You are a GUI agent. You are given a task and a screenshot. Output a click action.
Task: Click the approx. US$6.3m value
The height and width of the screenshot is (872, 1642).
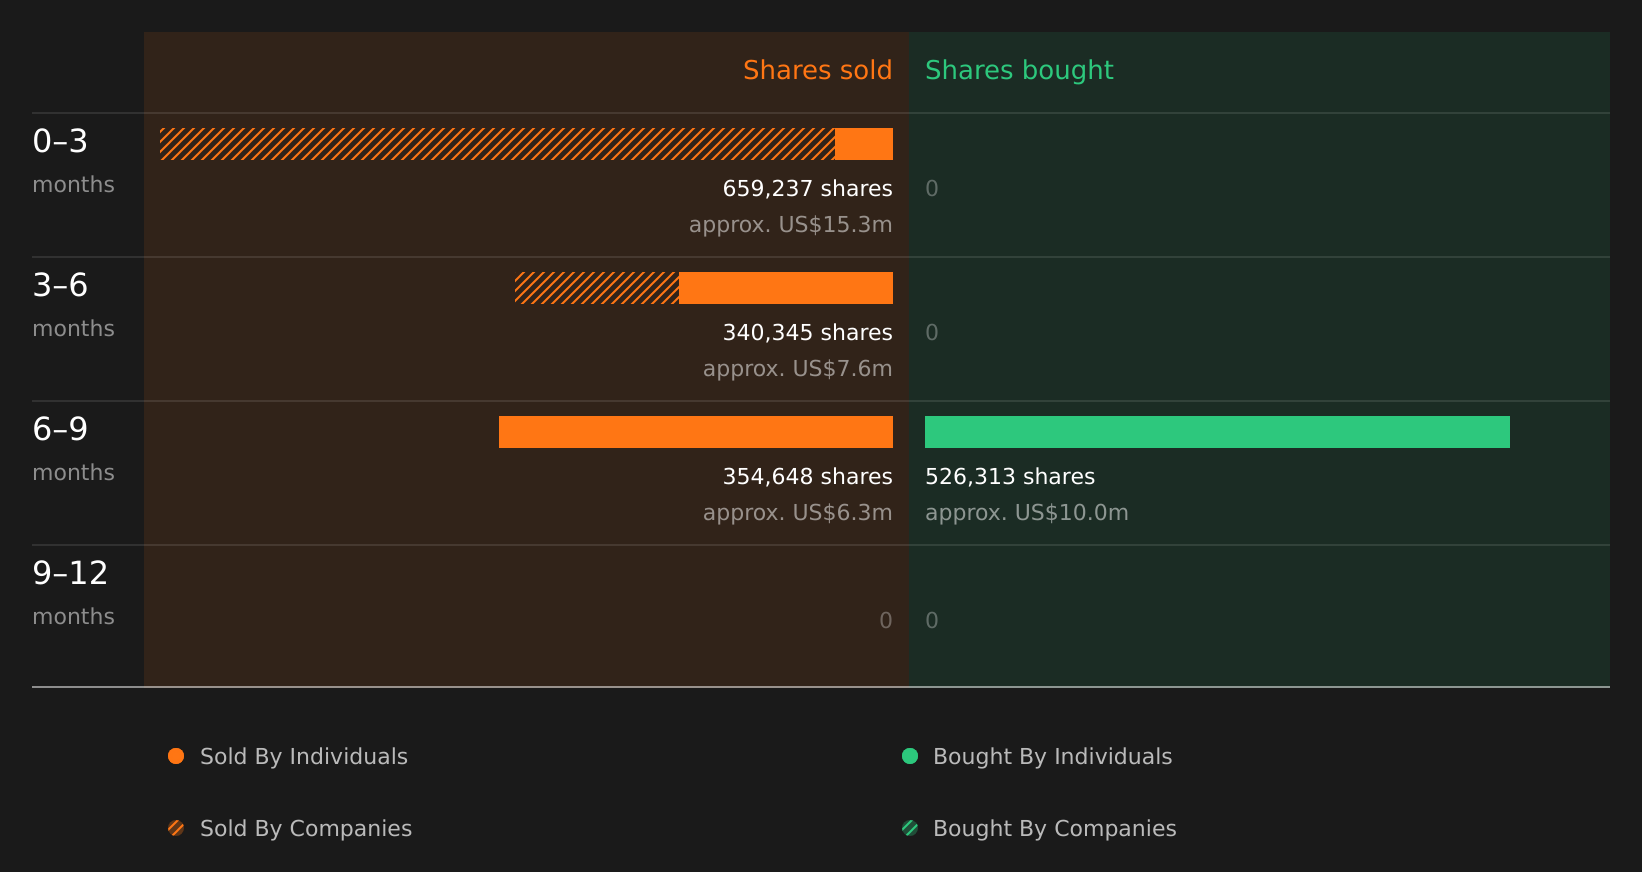pyautogui.click(x=797, y=513)
